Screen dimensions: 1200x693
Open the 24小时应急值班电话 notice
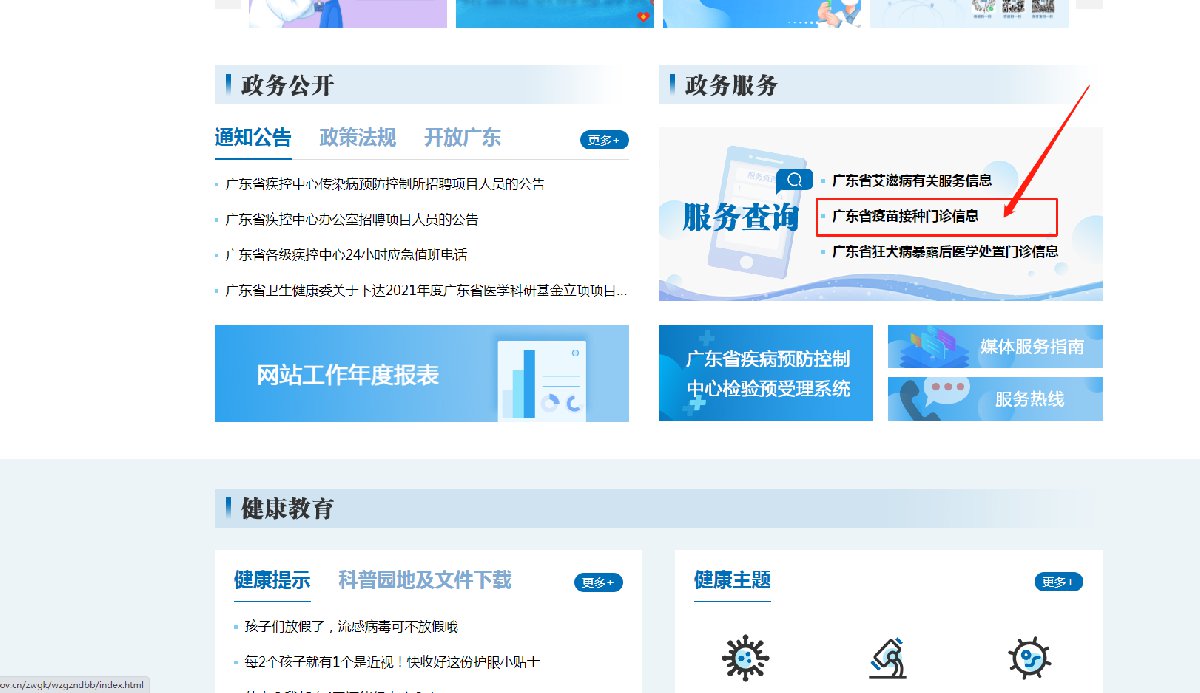(x=346, y=255)
